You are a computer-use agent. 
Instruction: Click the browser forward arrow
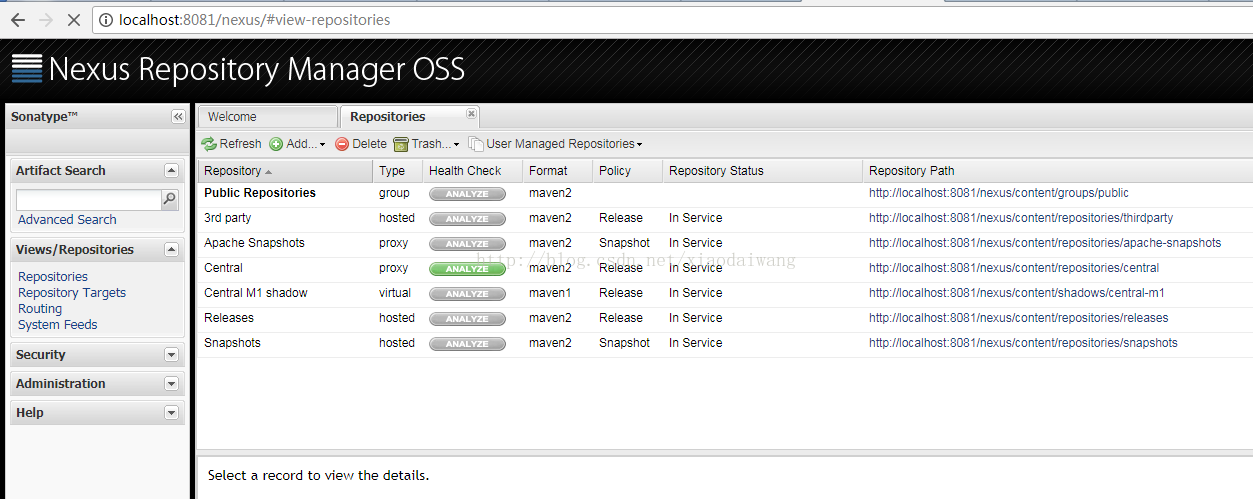[46, 19]
